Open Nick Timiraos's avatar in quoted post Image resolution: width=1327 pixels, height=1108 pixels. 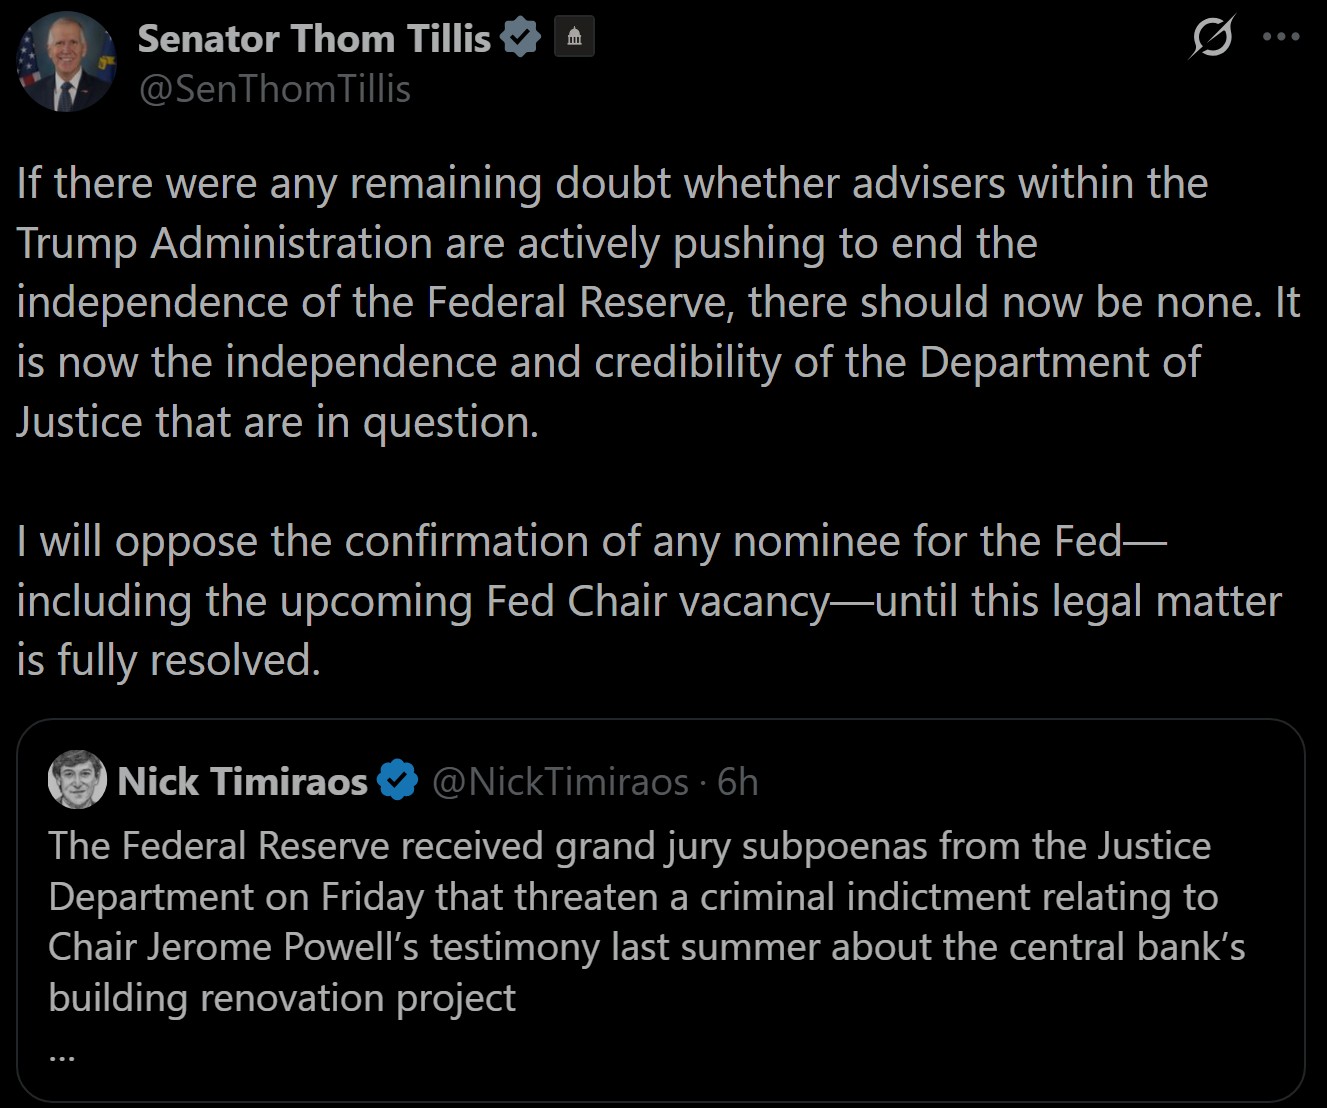pyautogui.click(x=77, y=780)
